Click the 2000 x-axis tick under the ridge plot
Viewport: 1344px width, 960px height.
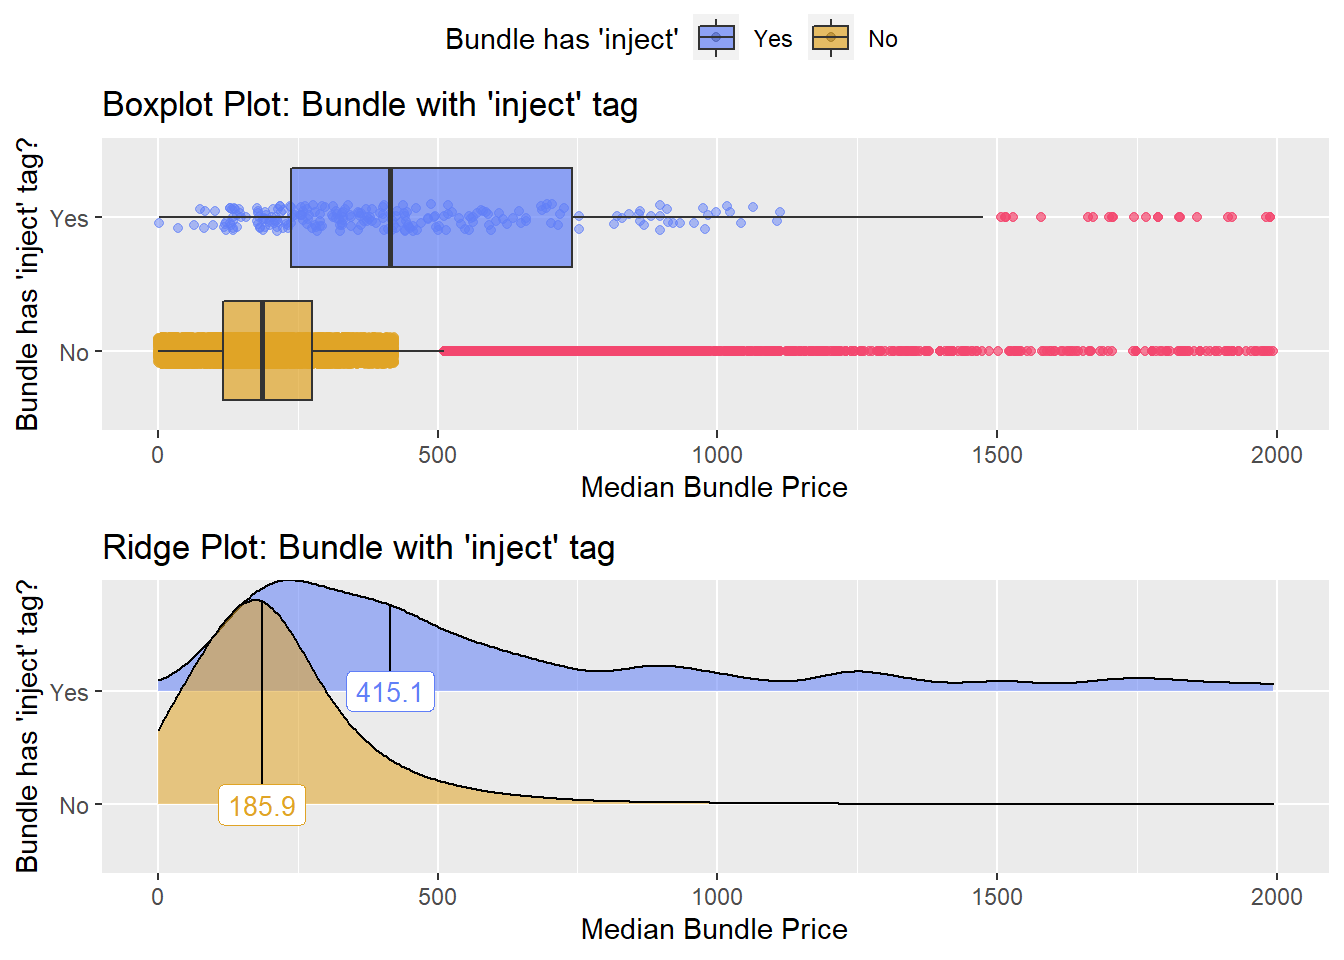(1276, 896)
